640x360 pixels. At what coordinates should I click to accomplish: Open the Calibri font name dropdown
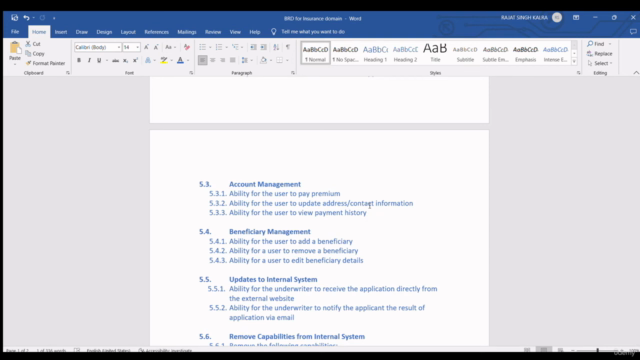click(119, 47)
